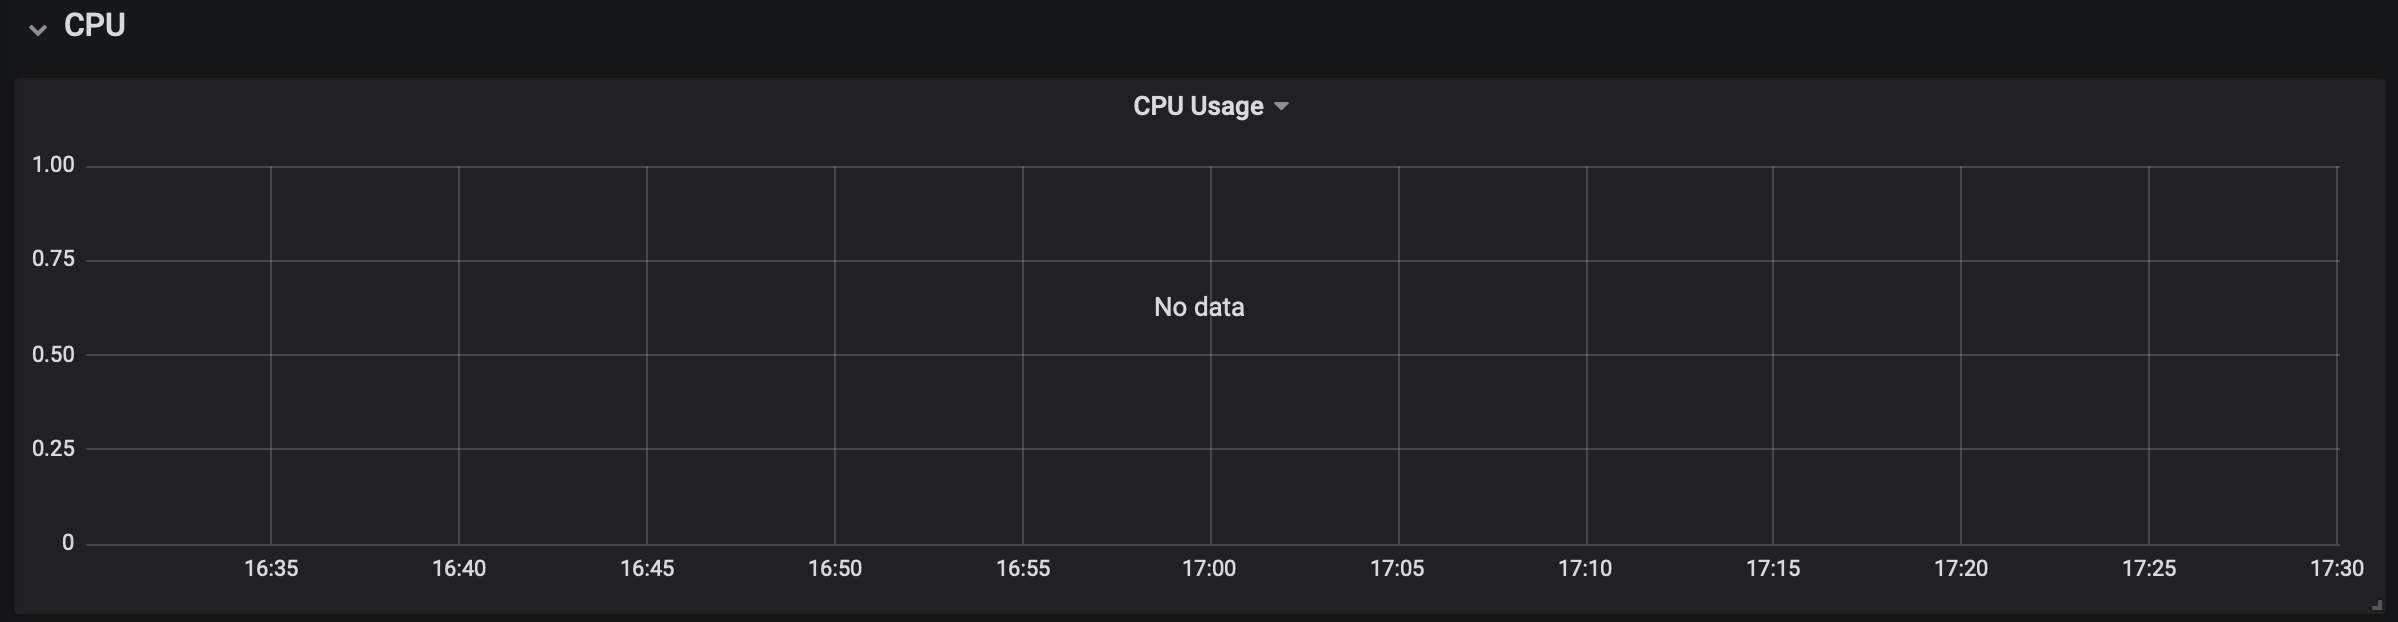Click the 17:00 time axis label
This screenshot has height=622, width=2398.
[x=1211, y=568]
